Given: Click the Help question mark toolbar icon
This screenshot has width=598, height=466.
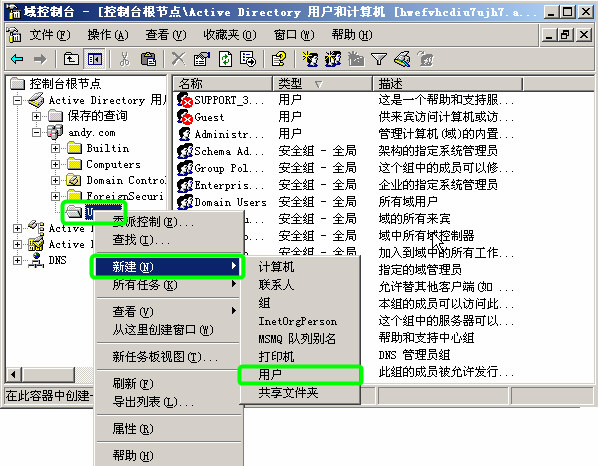Looking at the screenshot, I should click(x=279, y=59).
